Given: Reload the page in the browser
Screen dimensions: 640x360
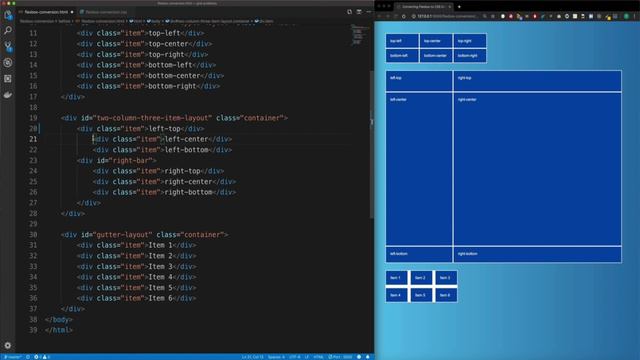Looking at the screenshot, I should pyautogui.click(x=404, y=16).
